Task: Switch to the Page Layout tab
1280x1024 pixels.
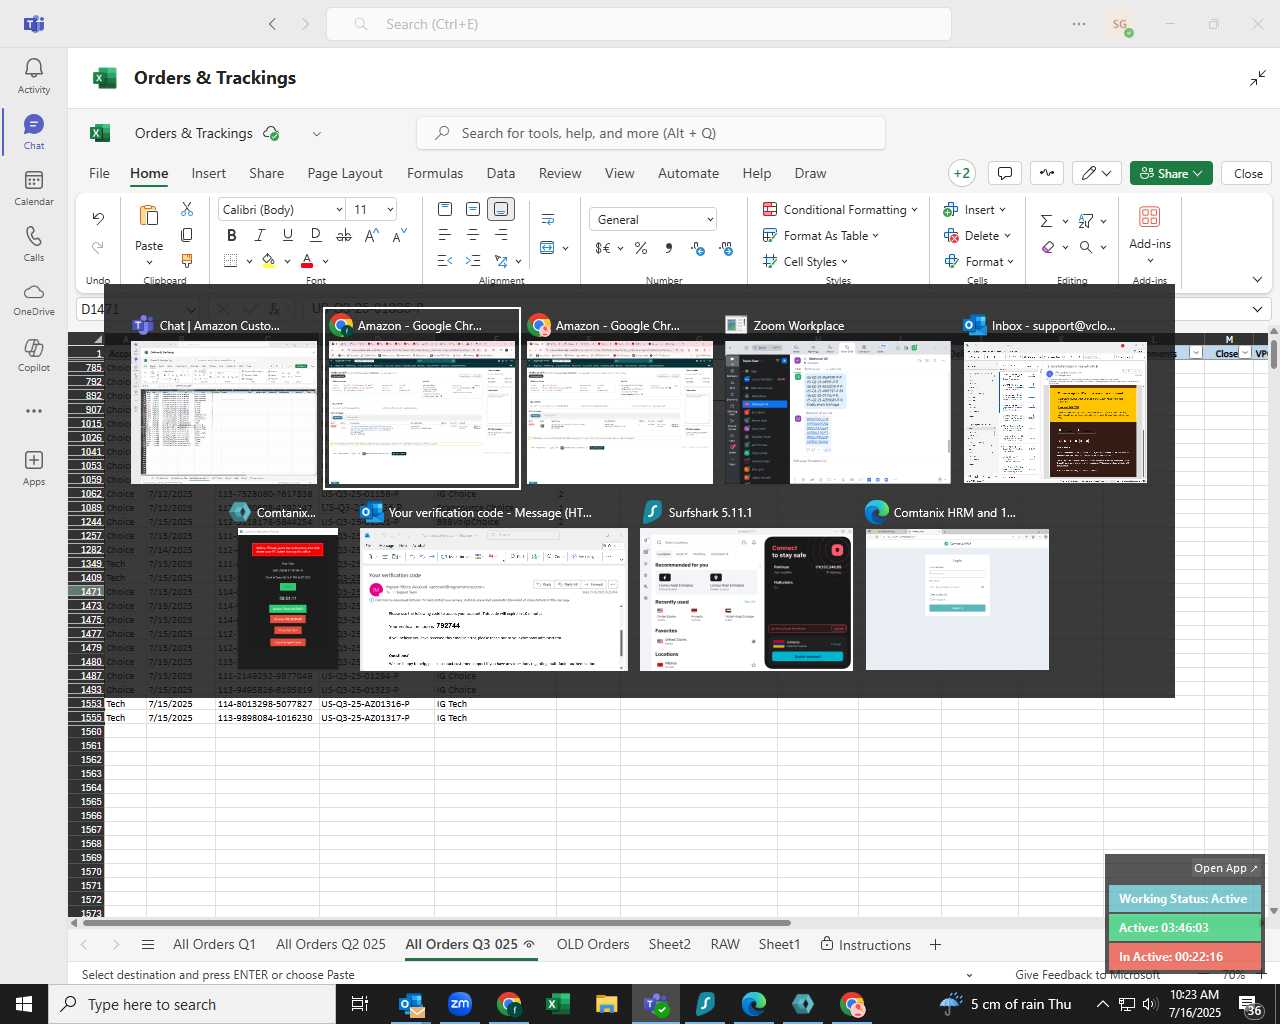Action: [x=345, y=173]
